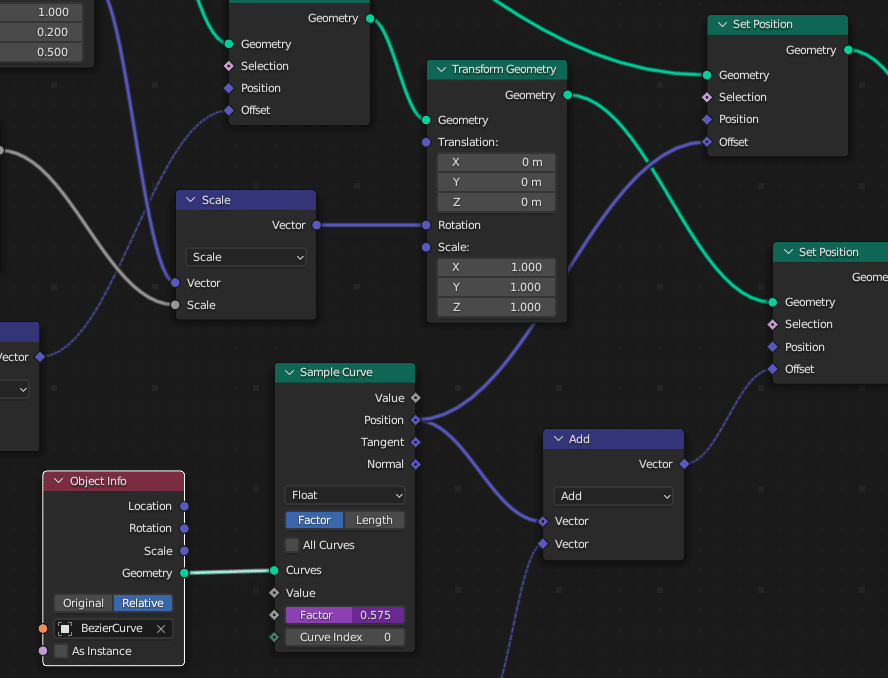Click the Add node Vector output socket

(x=684, y=464)
